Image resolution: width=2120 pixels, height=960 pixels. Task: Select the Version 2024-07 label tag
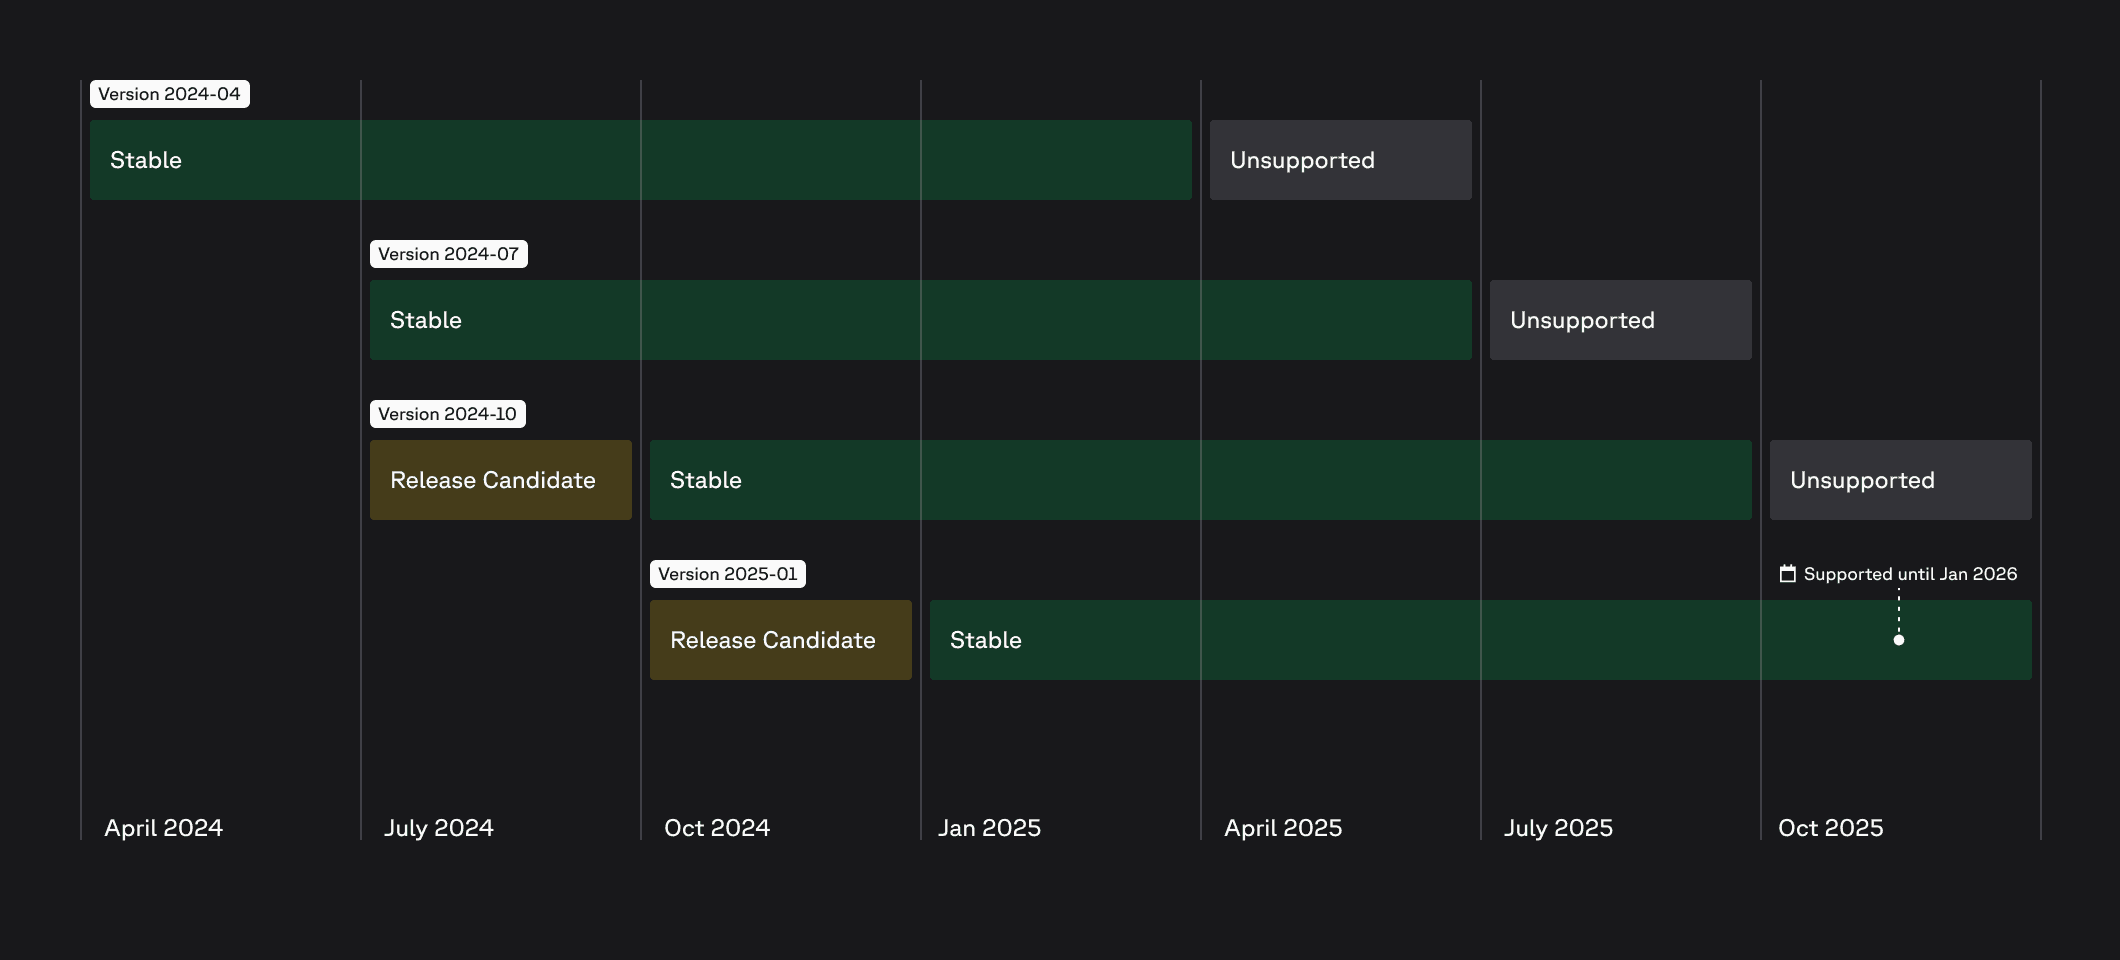(x=448, y=254)
